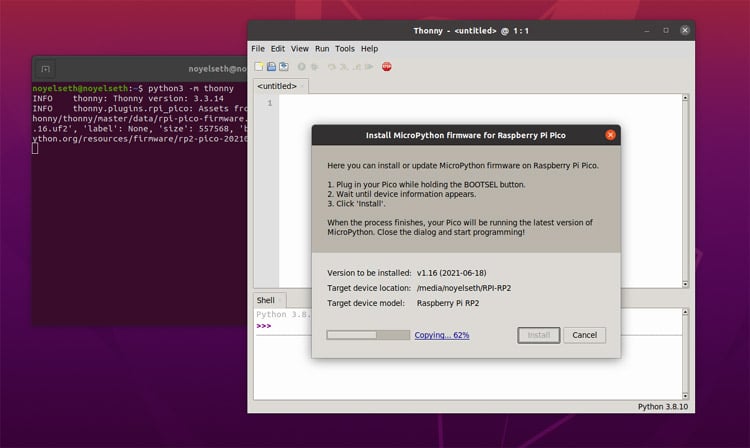Screen dimensions: 750x448
Task: Click the new tab icon in the terminal window
Action: pyautogui.click(x=45, y=69)
